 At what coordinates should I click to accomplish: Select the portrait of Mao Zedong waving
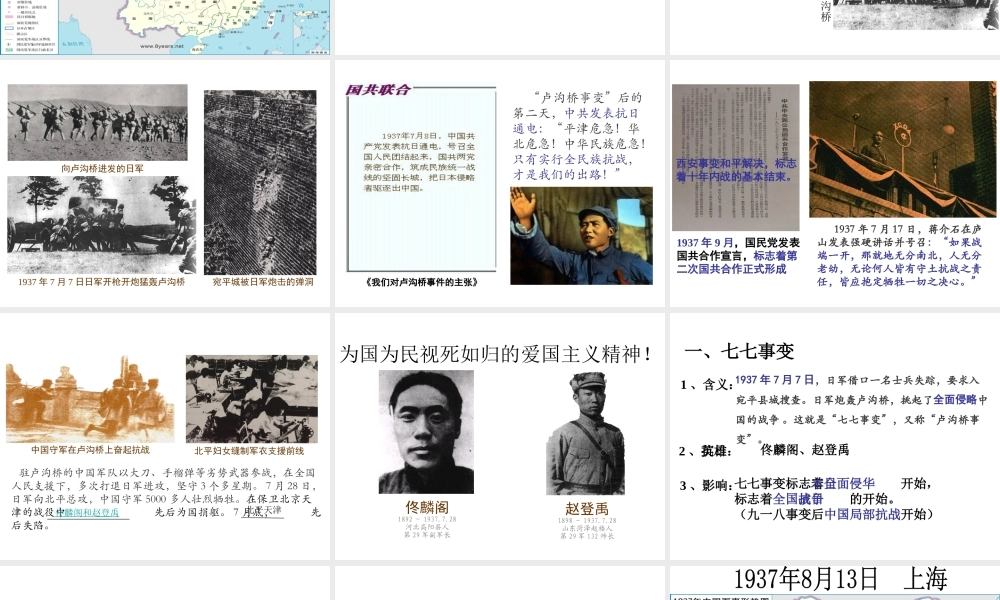(581, 235)
